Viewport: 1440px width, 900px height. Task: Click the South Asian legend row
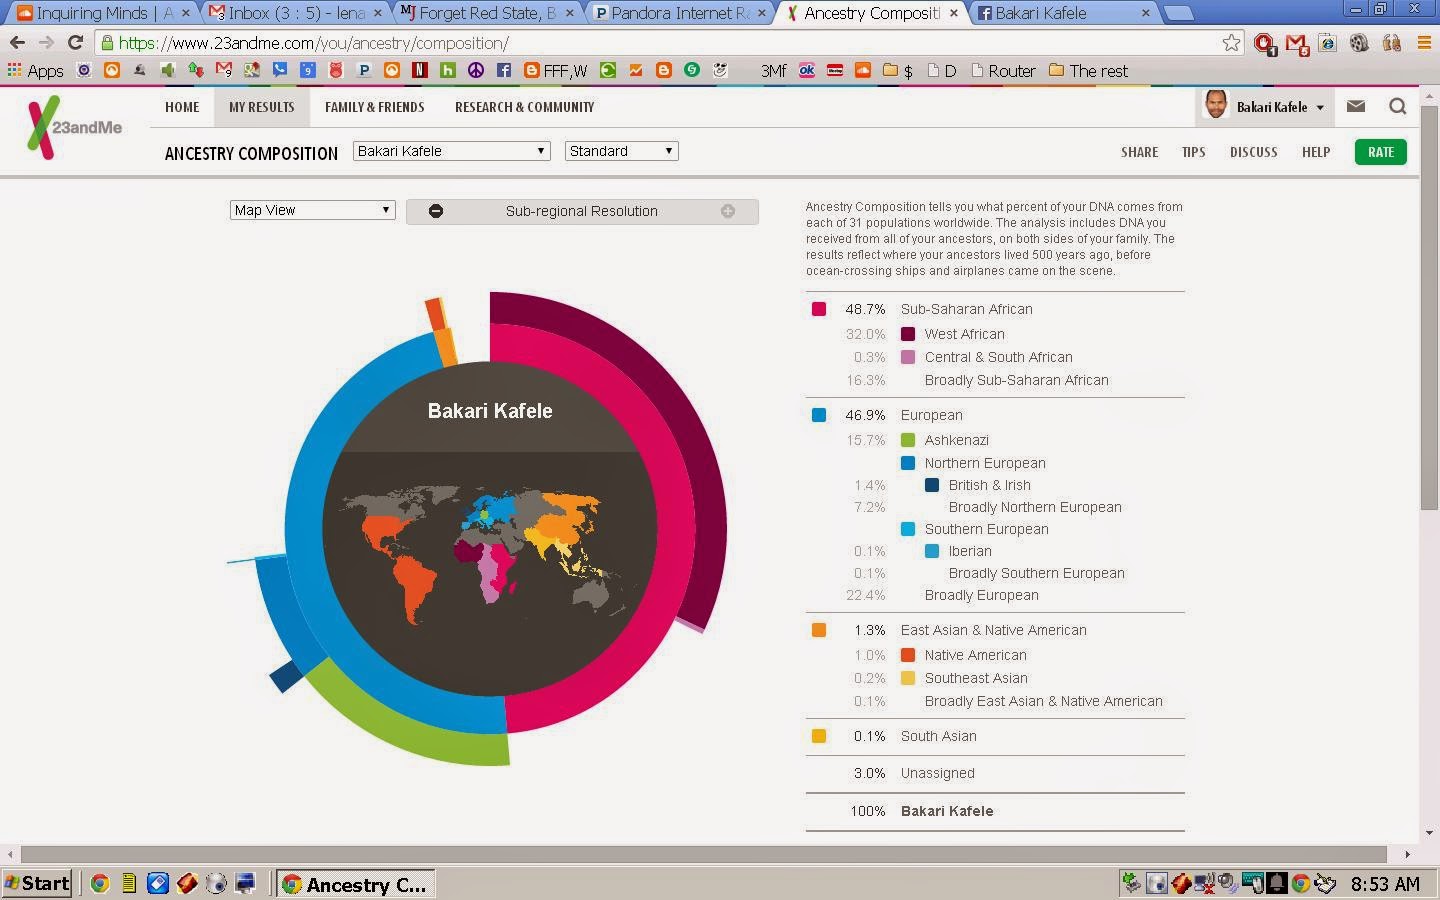[x=995, y=736]
